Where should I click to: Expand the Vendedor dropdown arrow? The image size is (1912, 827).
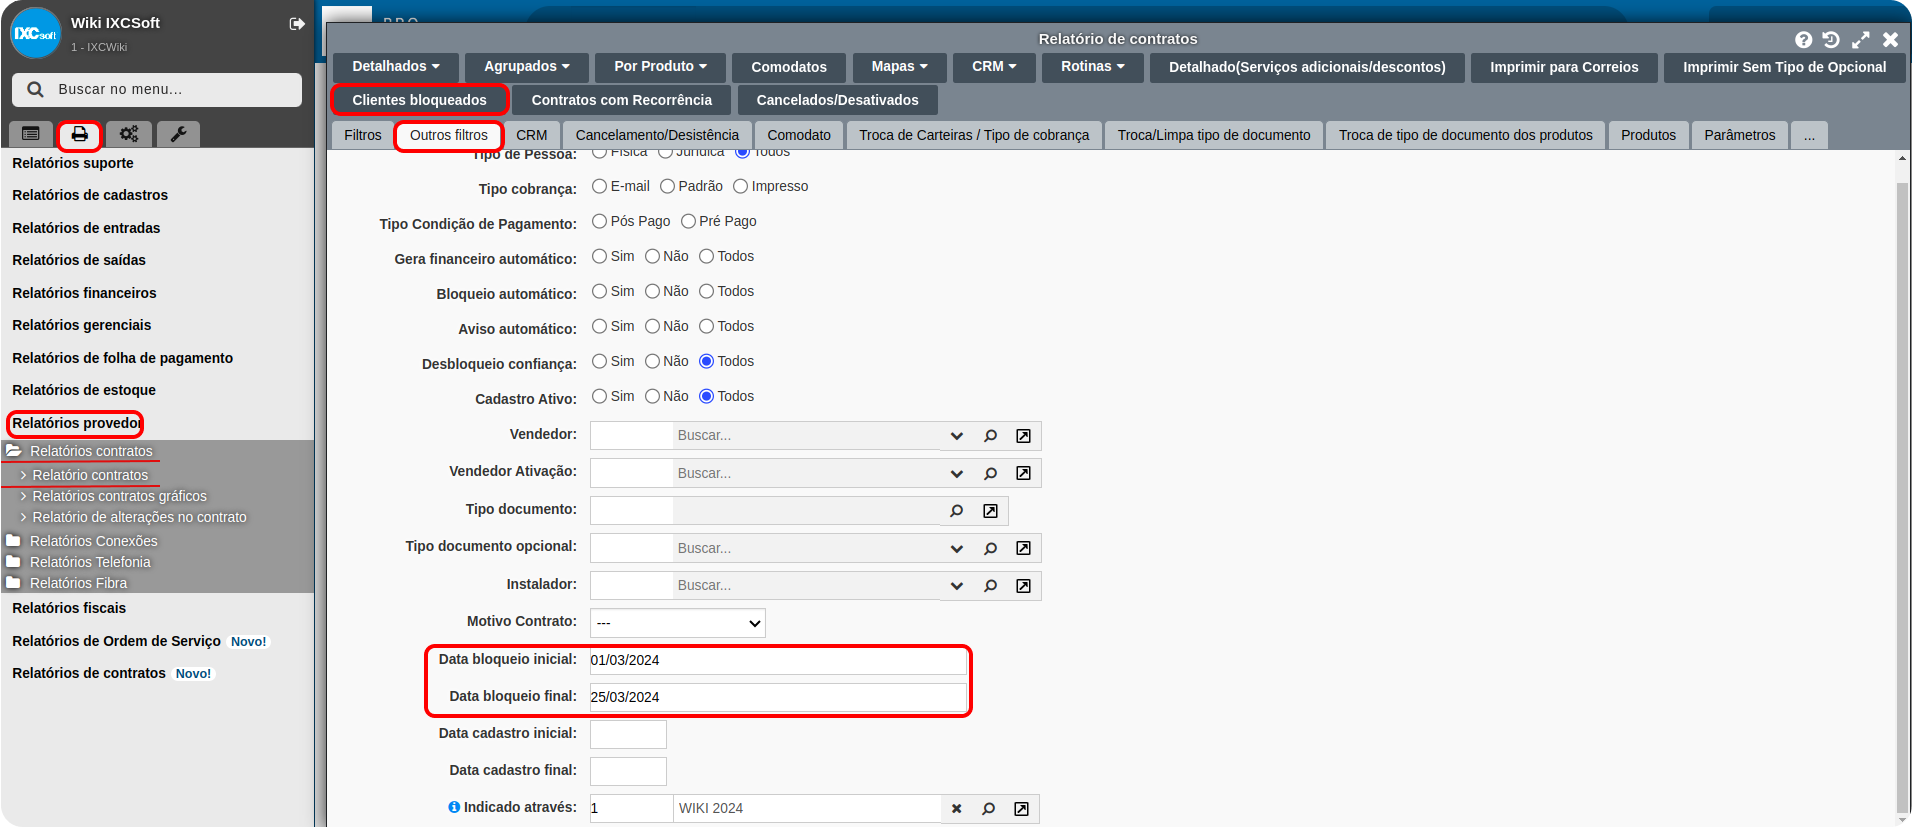click(957, 436)
